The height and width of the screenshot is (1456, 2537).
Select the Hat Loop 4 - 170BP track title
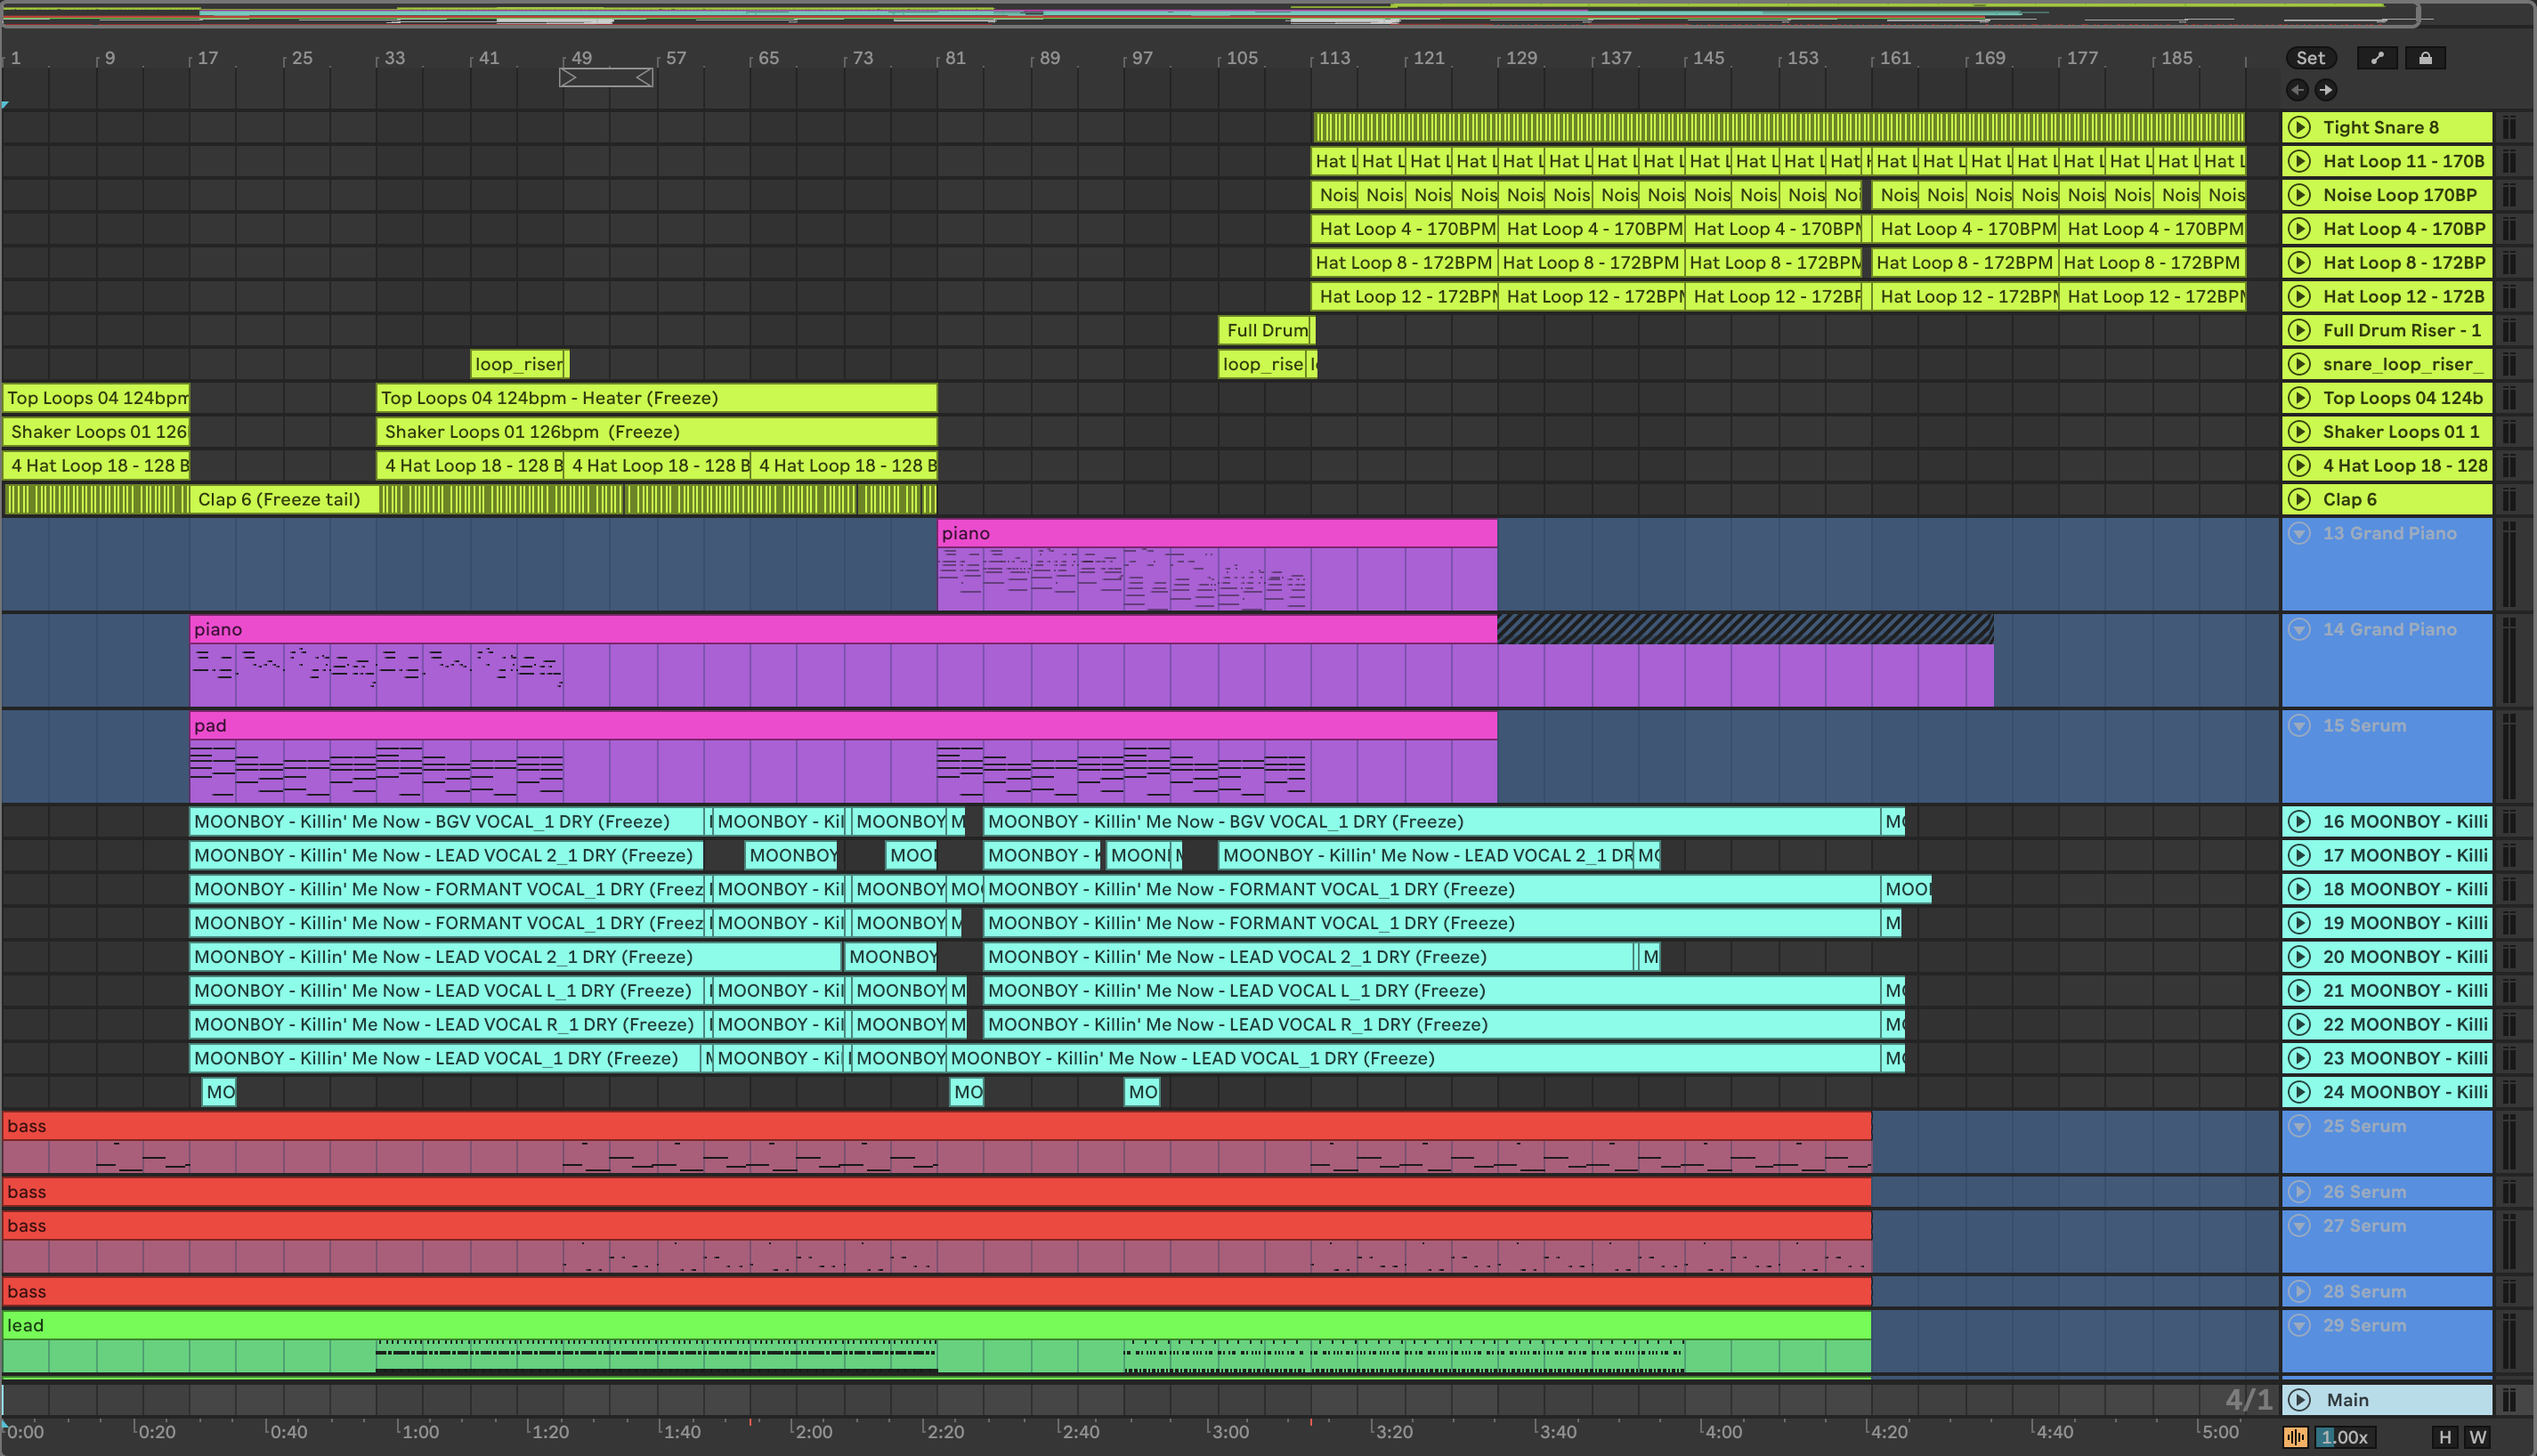[x=2403, y=229]
